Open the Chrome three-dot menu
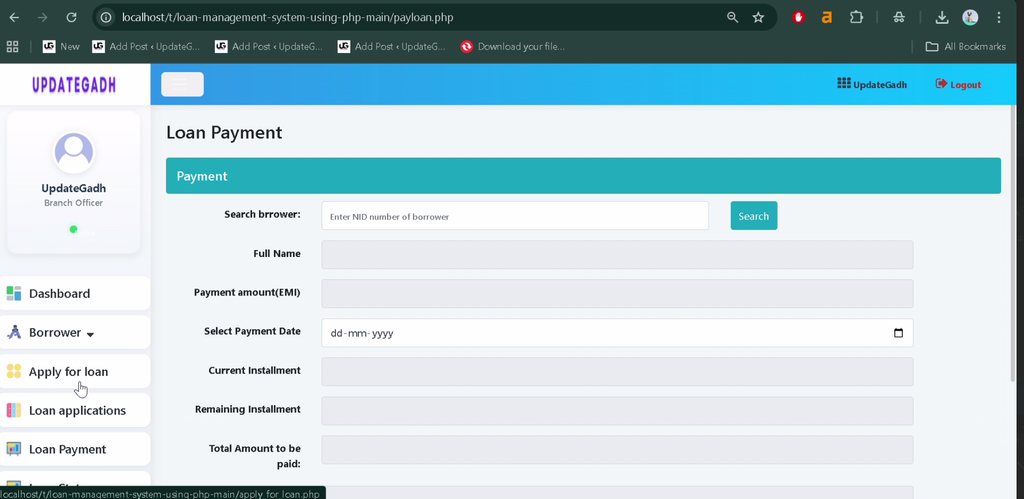1024x499 pixels. click(999, 18)
